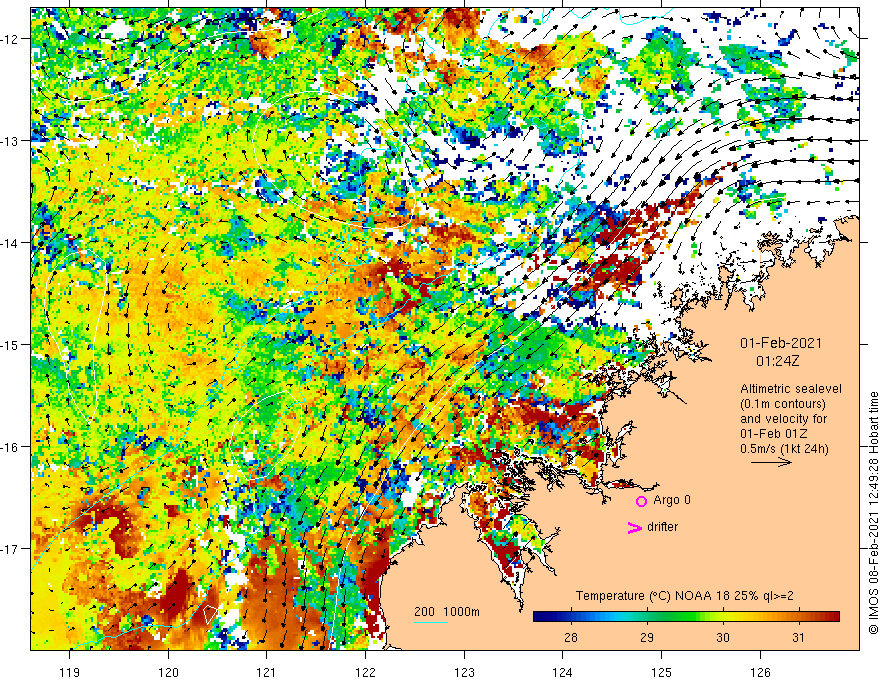Click latitude axis label -12

click(11, 39)
